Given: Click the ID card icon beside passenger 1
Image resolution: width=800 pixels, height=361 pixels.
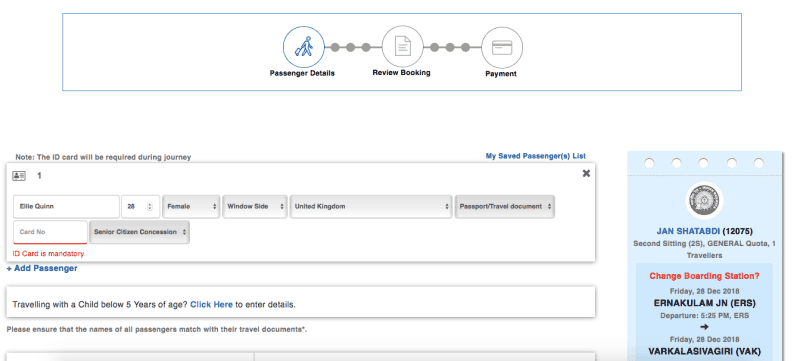Looking at the screenshot, I should click(19, 176).
